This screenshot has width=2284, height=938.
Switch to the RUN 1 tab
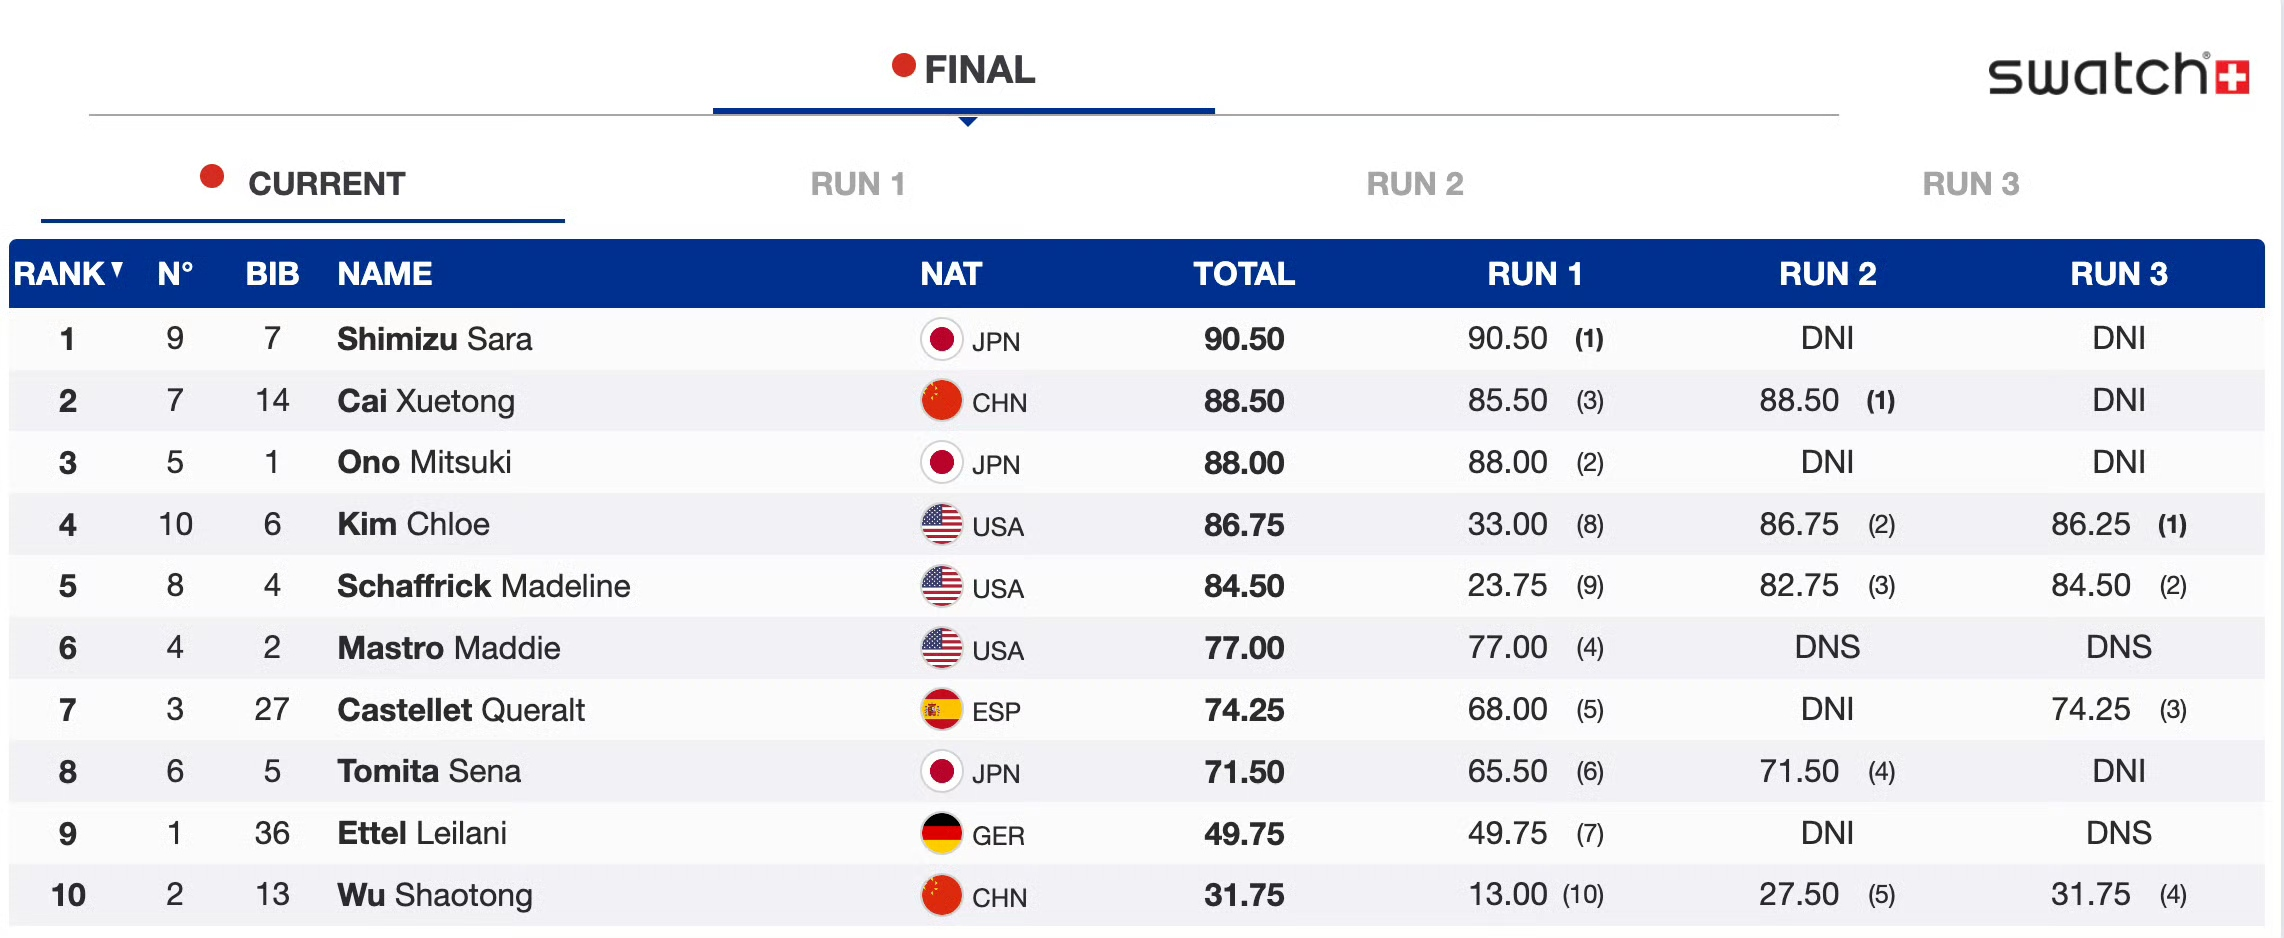click(857, 184)
